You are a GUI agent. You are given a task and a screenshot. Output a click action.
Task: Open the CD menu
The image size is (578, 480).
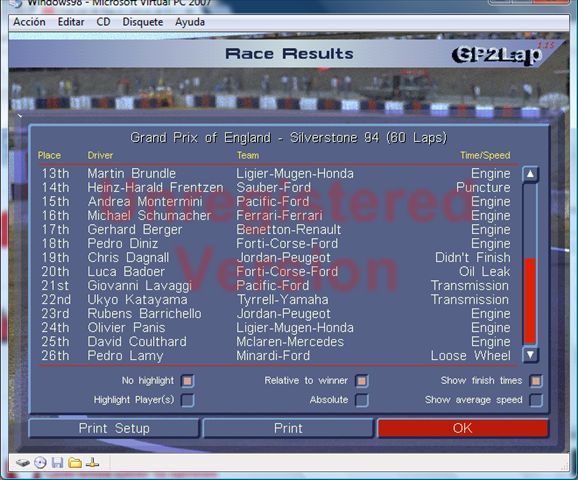click(x=103, y=22)
